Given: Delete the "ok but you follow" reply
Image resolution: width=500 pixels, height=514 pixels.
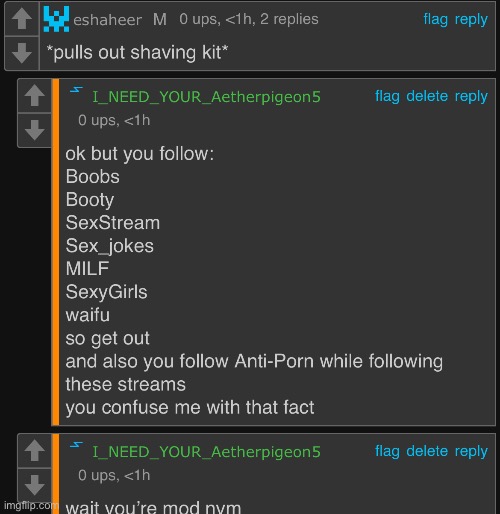Looking at the screenshot, I should (427, 96).
